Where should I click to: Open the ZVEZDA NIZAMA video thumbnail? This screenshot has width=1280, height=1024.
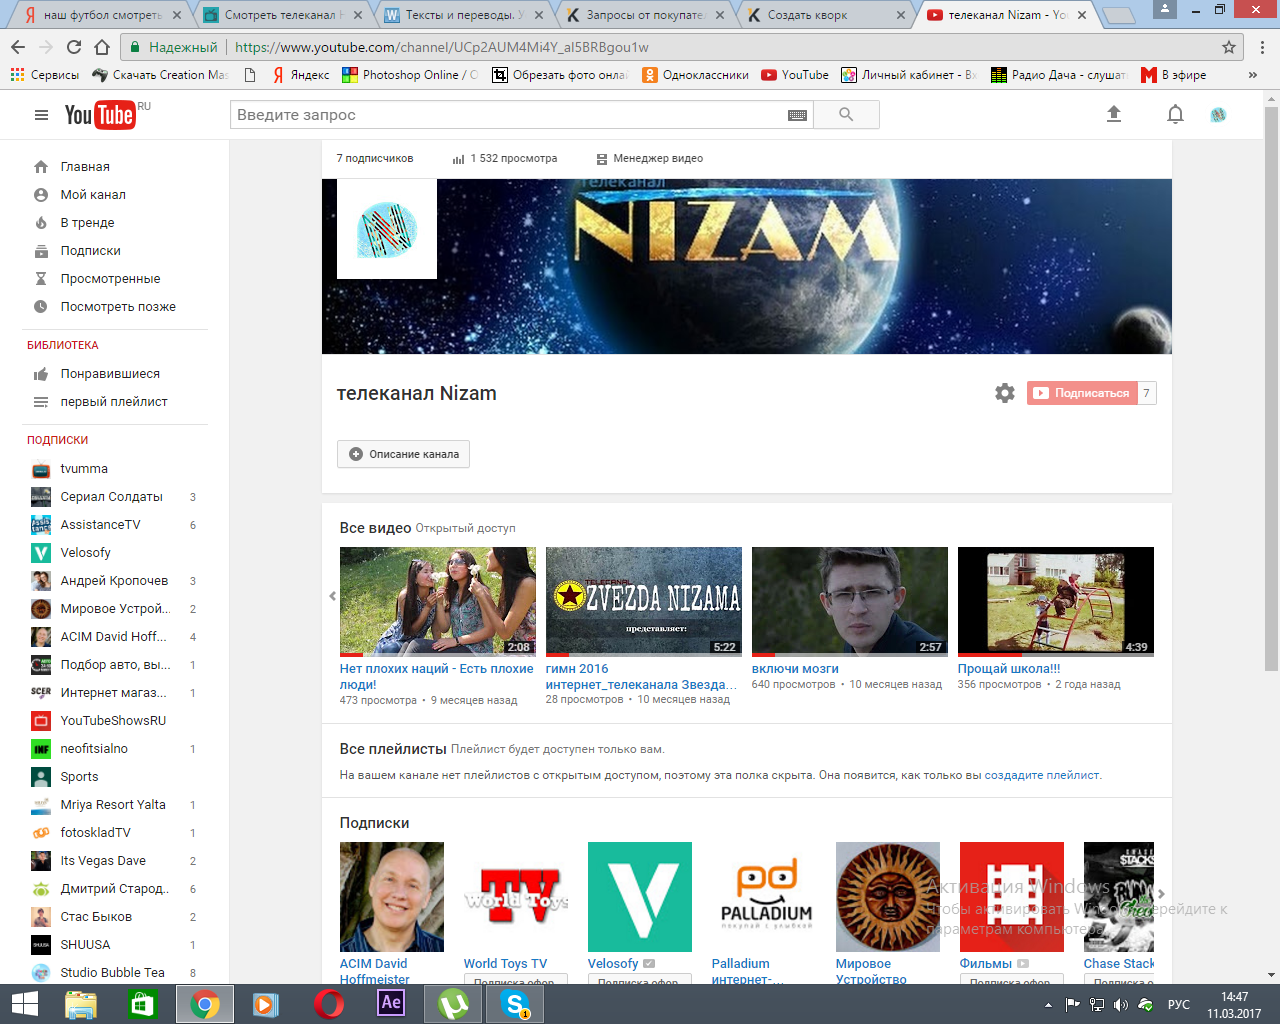(x=644, y=601)
